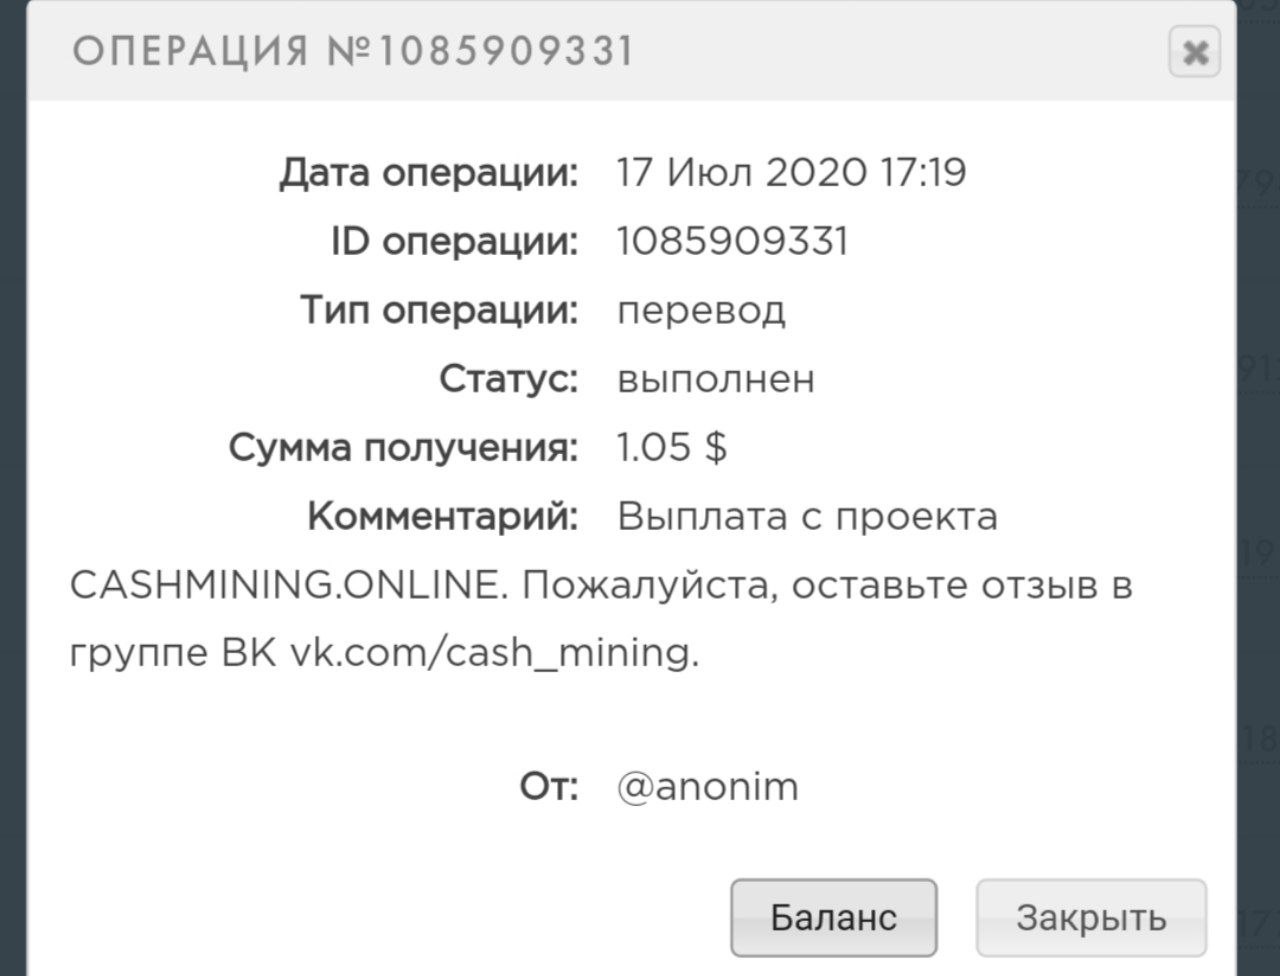Click the date value 17 Июл 2020 17:19
This screenshot has height=976, width=1280.
pos(791,173)
